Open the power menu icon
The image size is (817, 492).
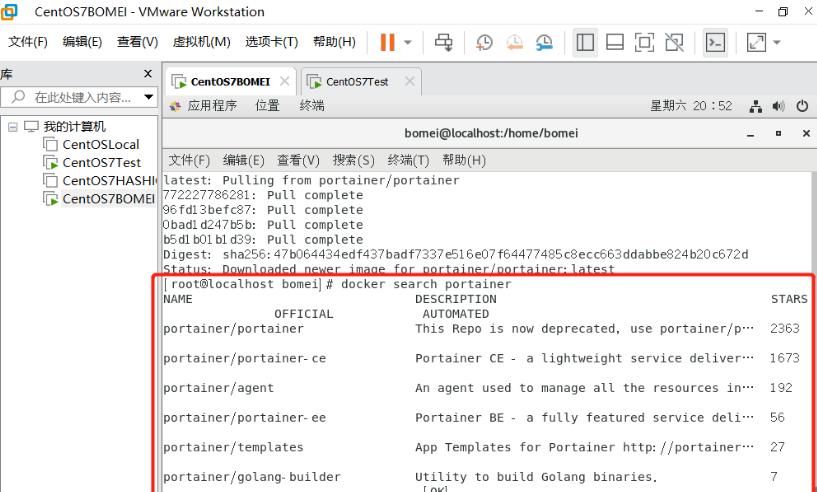point(802,106)
